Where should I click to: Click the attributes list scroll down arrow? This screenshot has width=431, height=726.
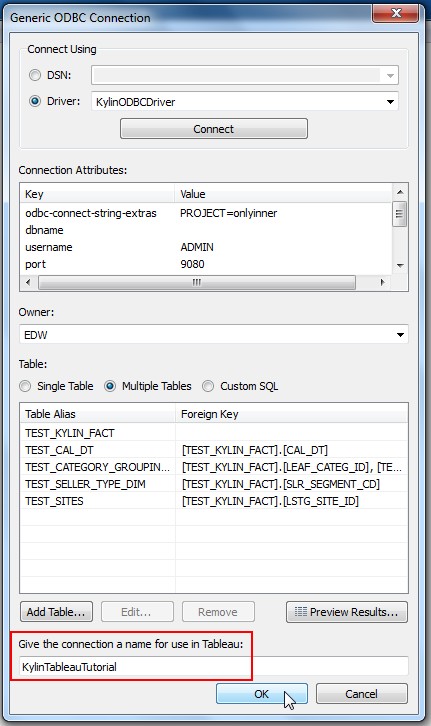[400, 266]
